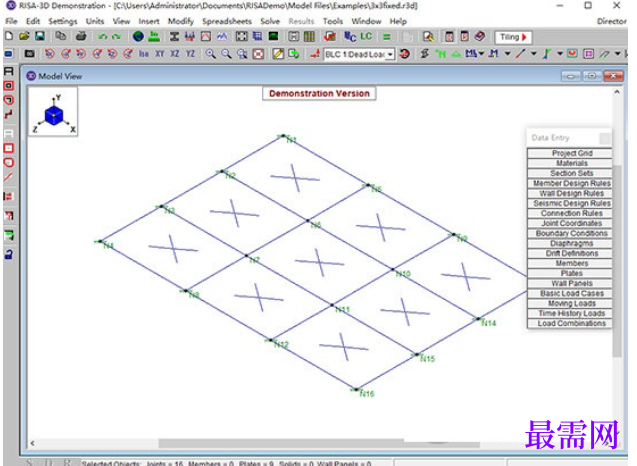Expand the Tiling options button

pos(514,37)
